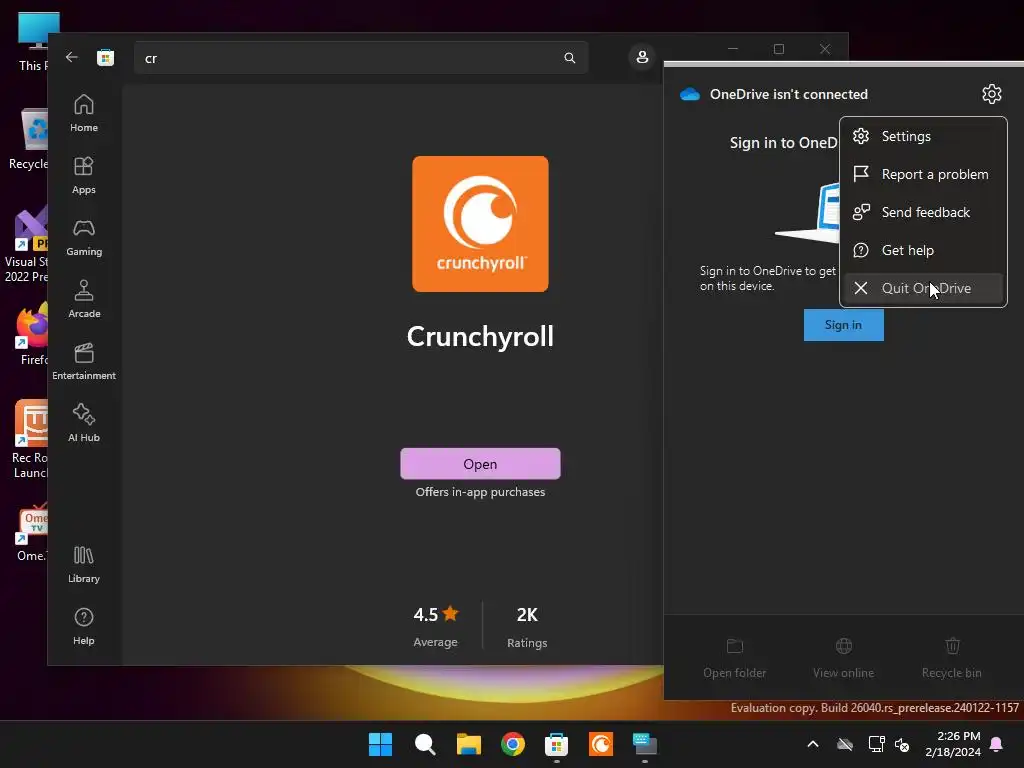Select This PC desktop icon
Image resolution: width=1024 pixels, height=768 pixels.
click(x=37, y=40)
